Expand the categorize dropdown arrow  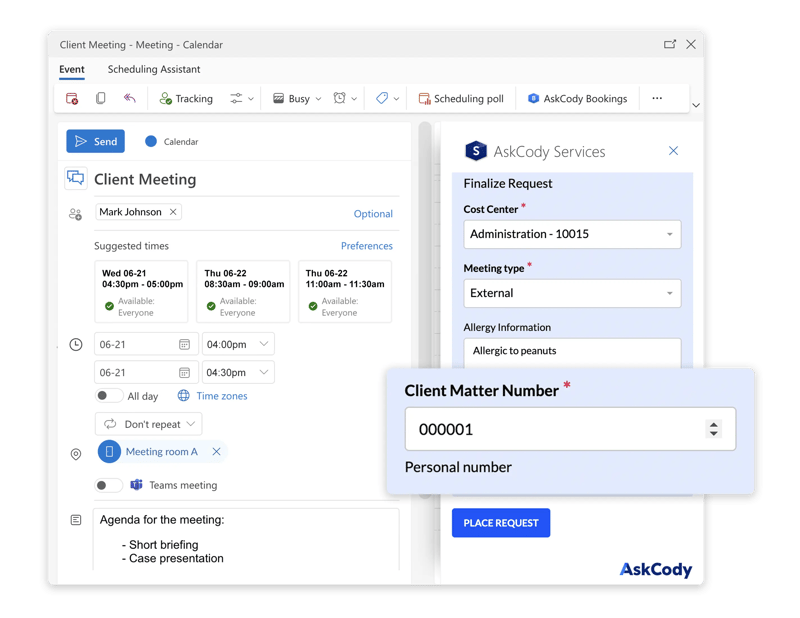[x=396, y=99]
